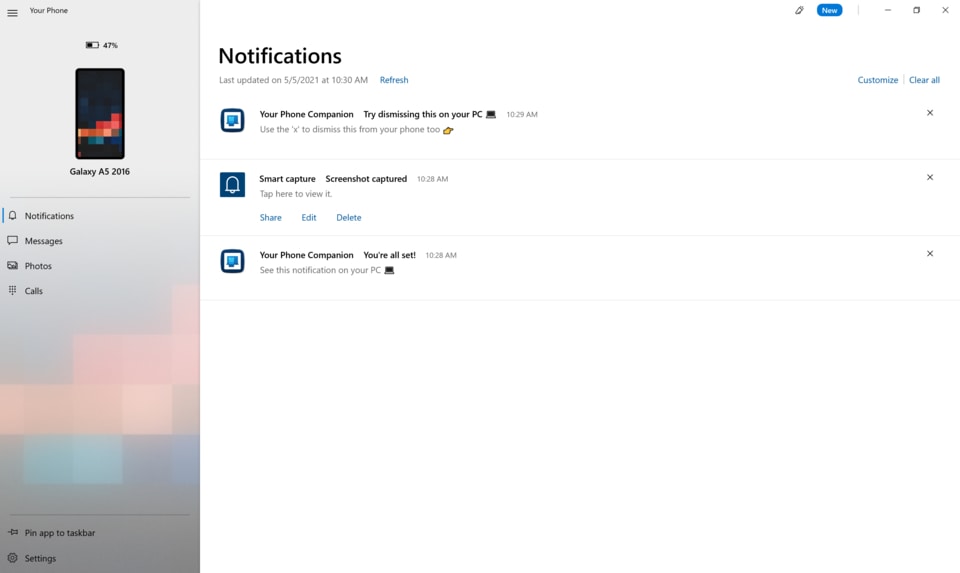Click the blue New badge
Viewport: 960px width, 573px height.
pos(829,10)
